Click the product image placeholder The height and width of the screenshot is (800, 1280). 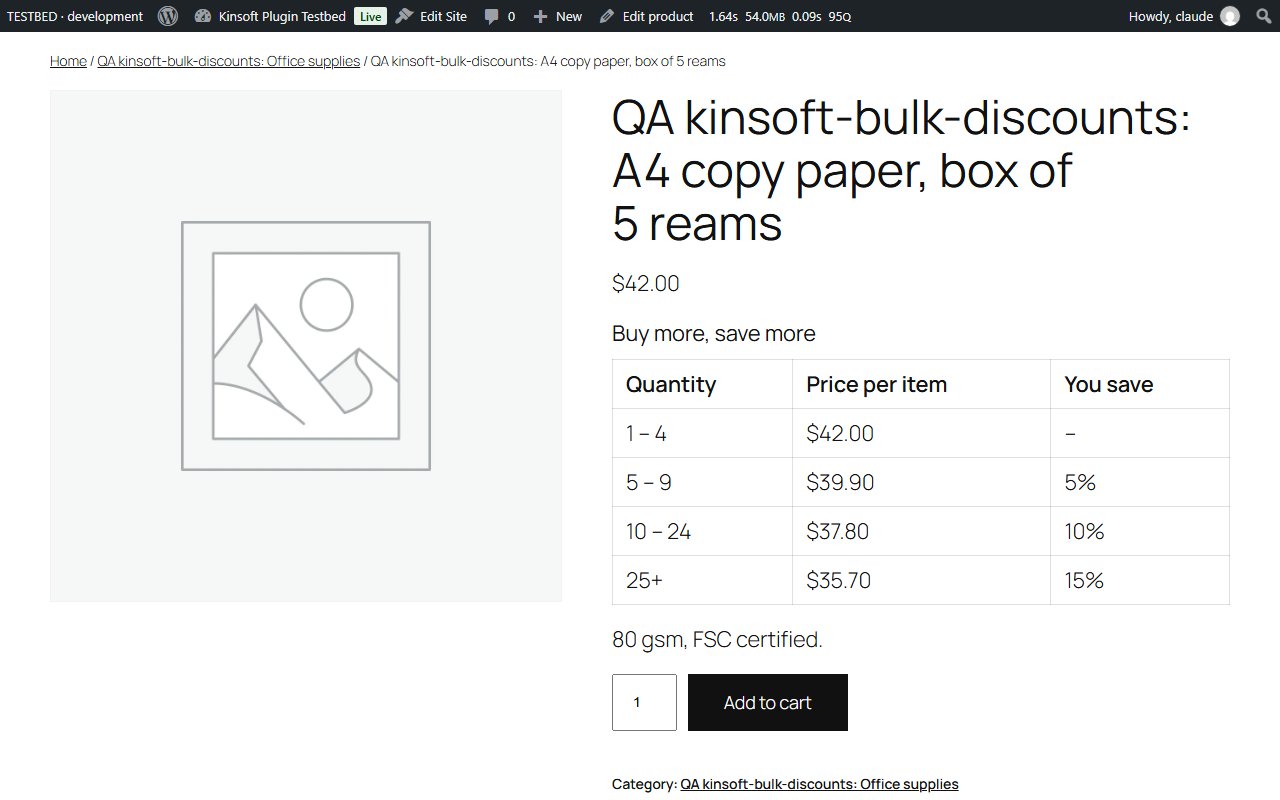[306, 346]
